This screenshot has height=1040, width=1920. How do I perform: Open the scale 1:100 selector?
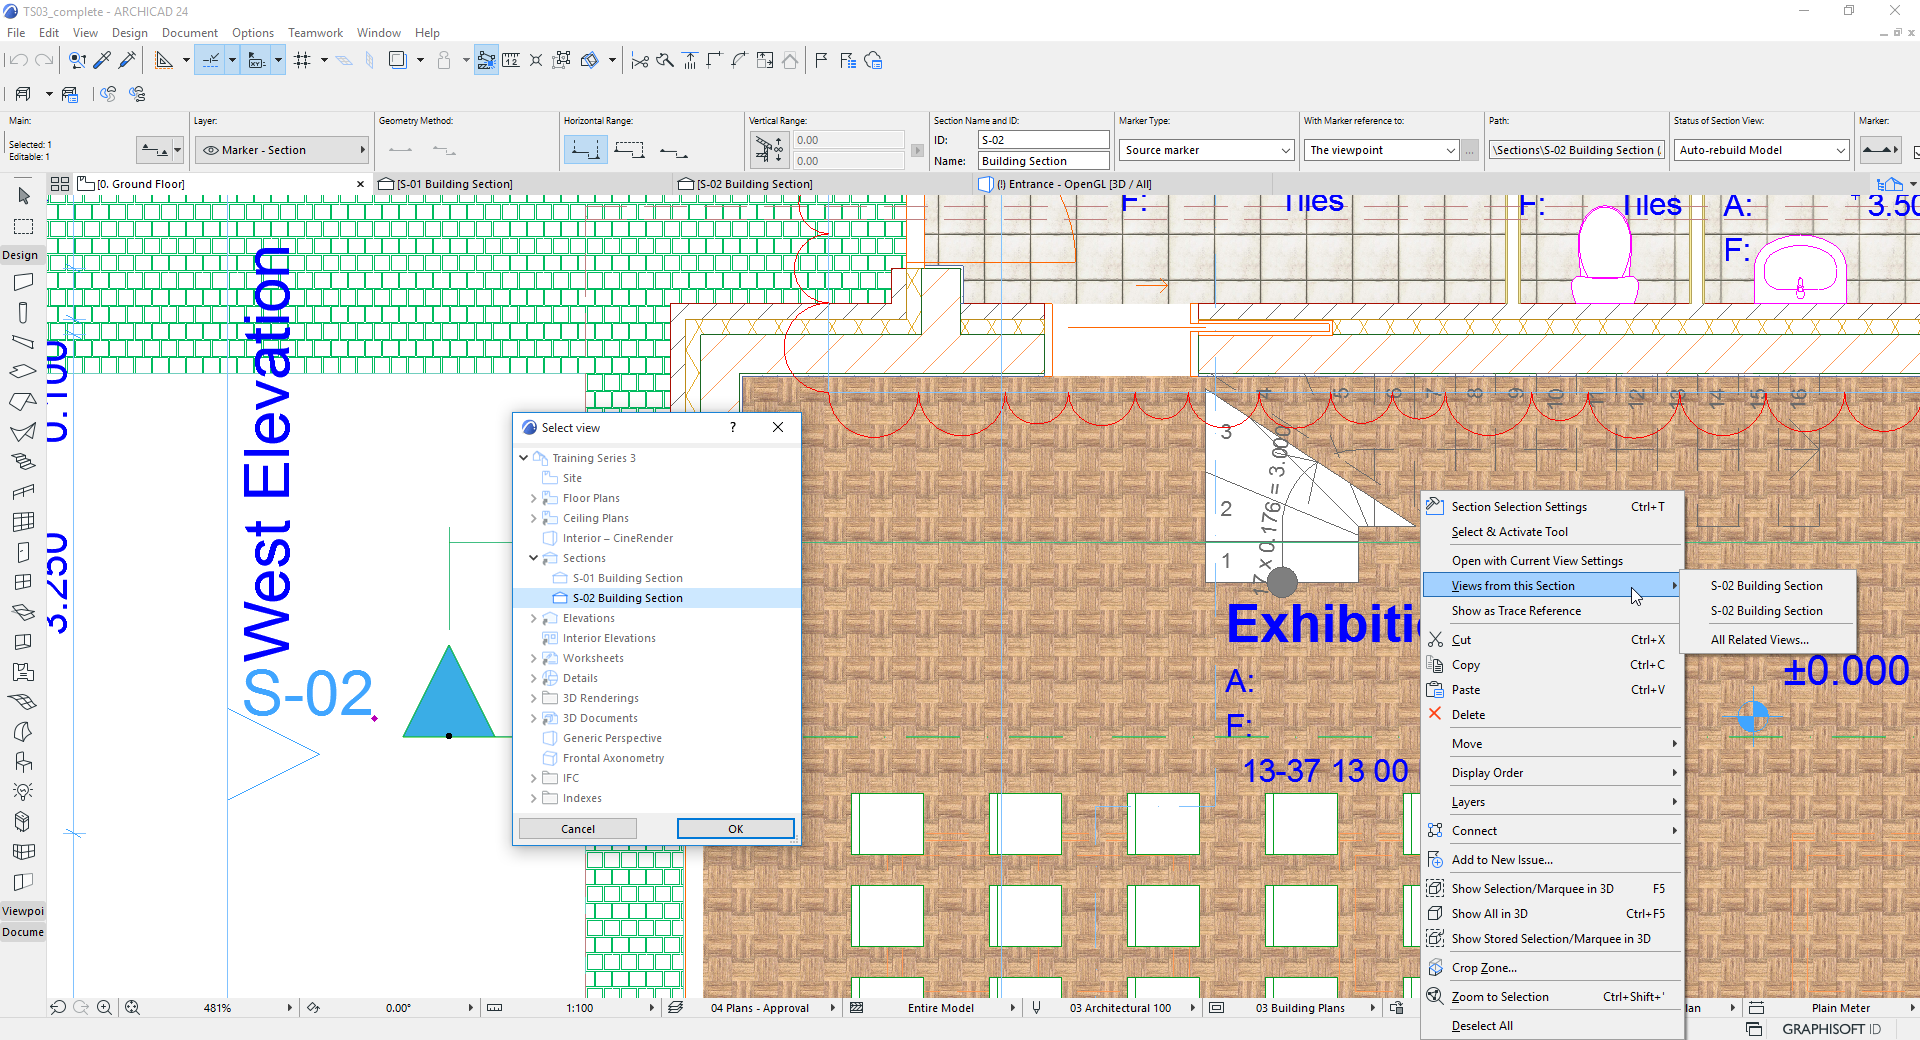(580, 1008)
